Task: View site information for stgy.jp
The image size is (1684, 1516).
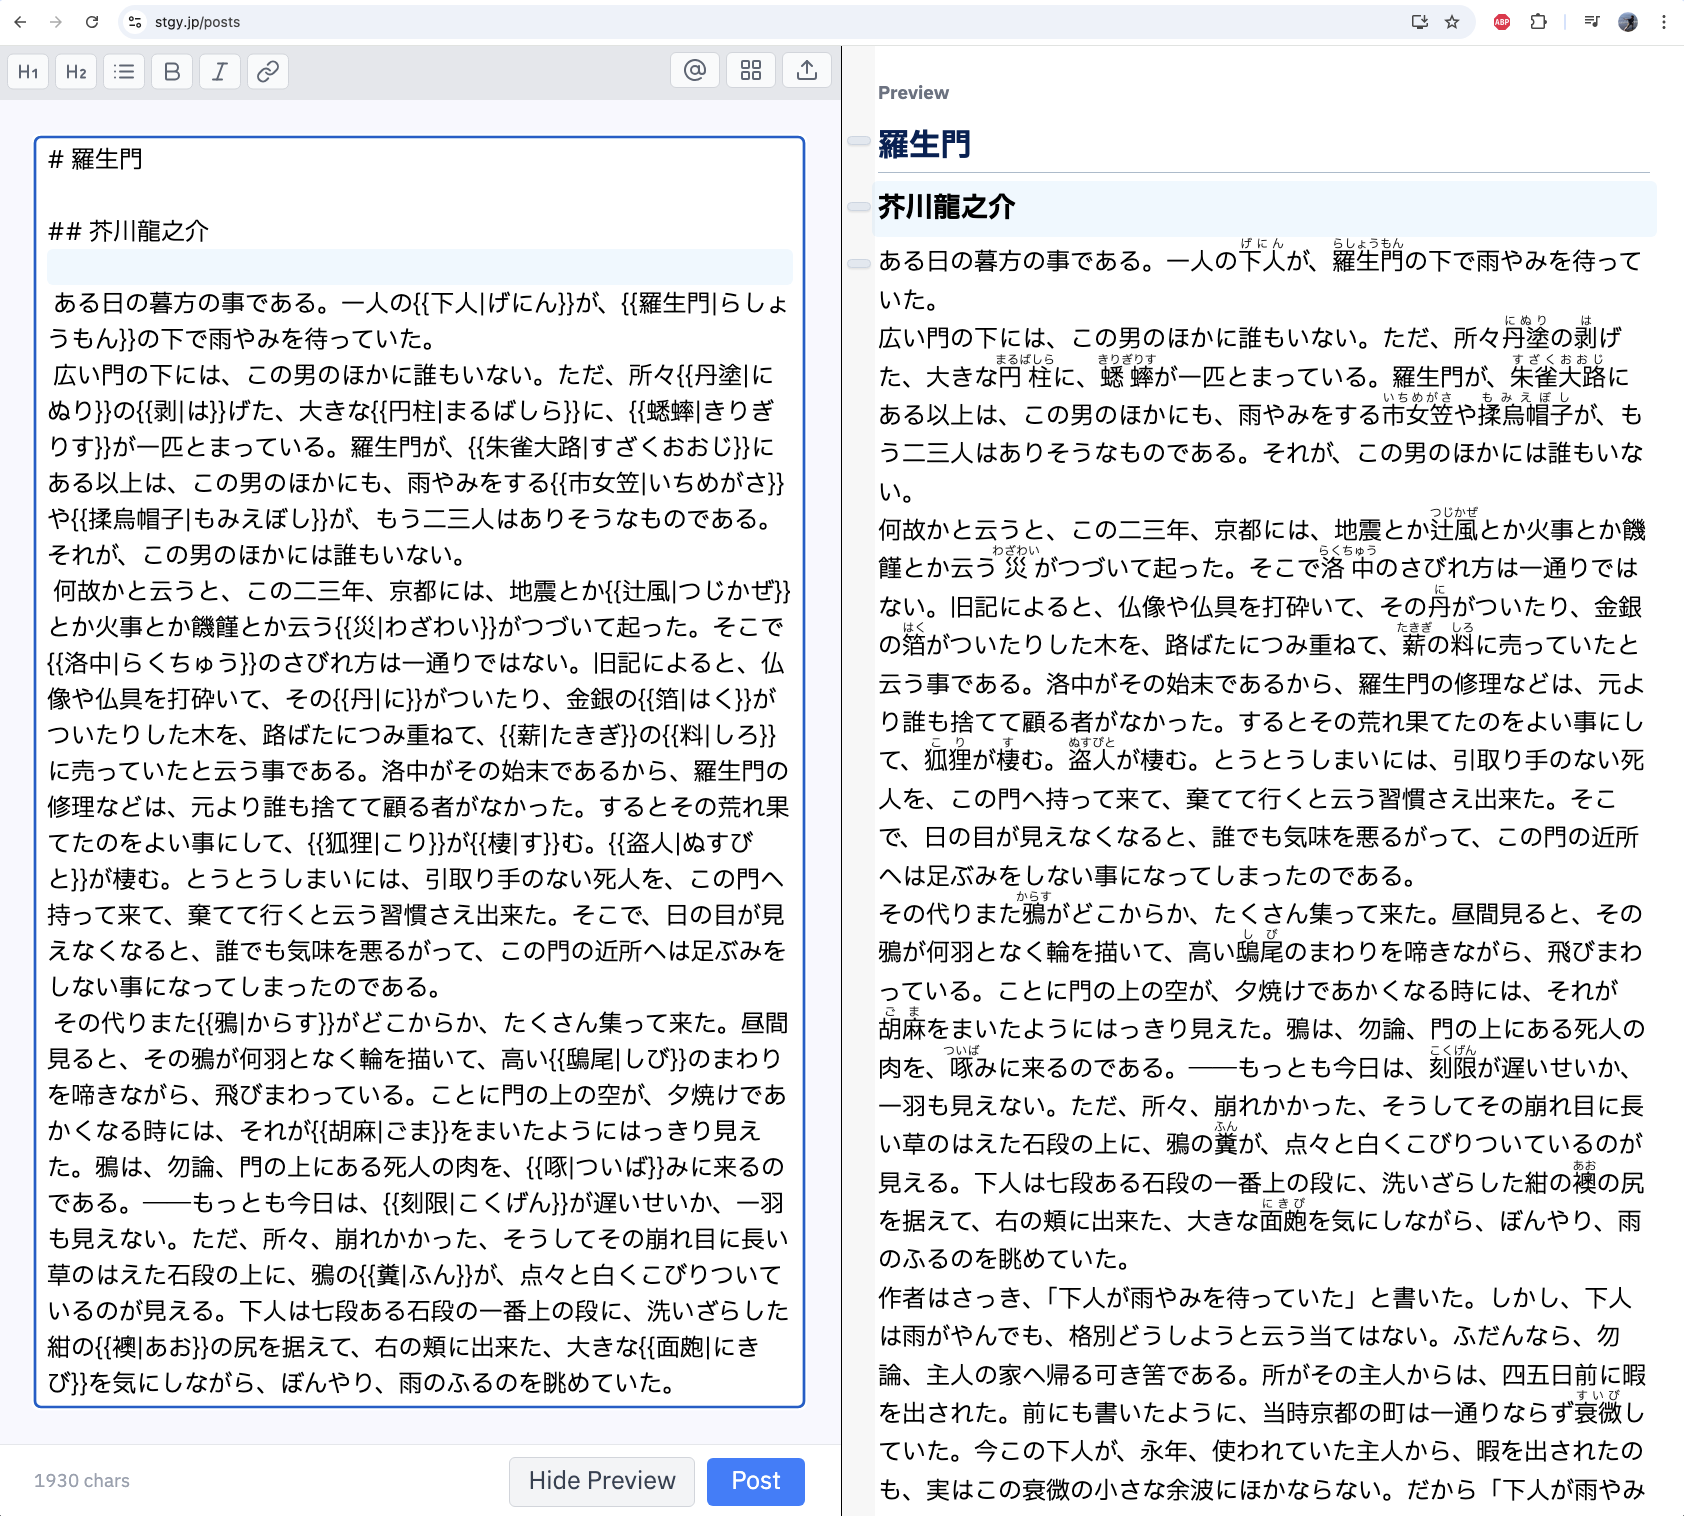Action: [135, 22]
